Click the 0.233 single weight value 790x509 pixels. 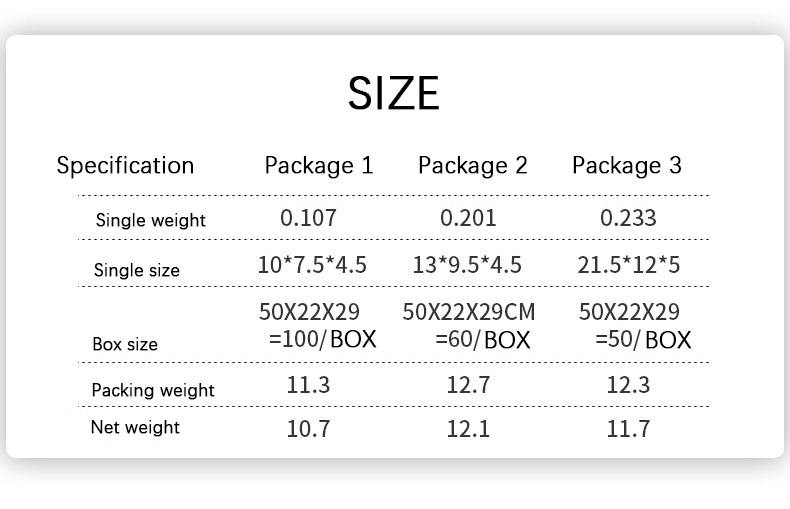click(x=628, y=217)
